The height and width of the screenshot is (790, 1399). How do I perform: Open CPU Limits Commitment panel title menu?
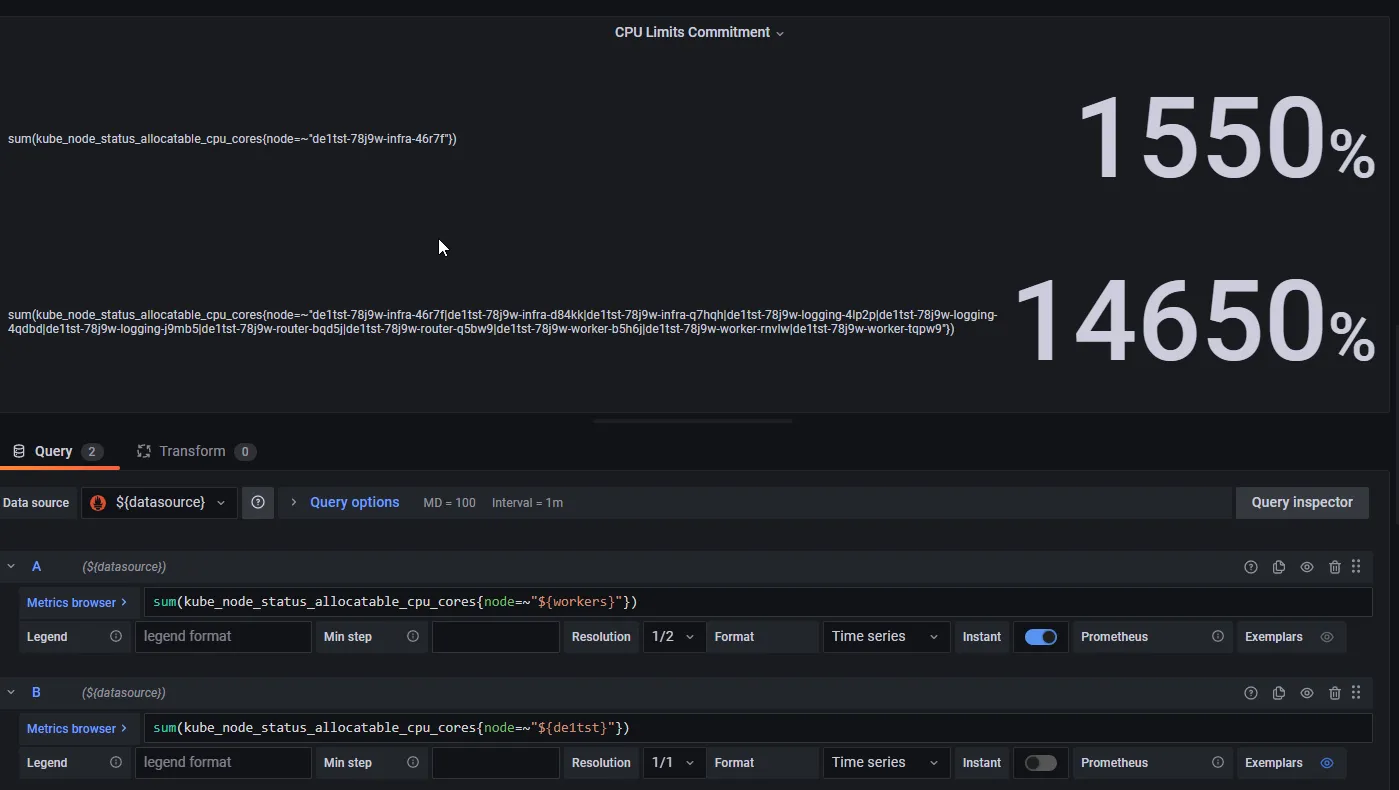(x=699, y=32)
